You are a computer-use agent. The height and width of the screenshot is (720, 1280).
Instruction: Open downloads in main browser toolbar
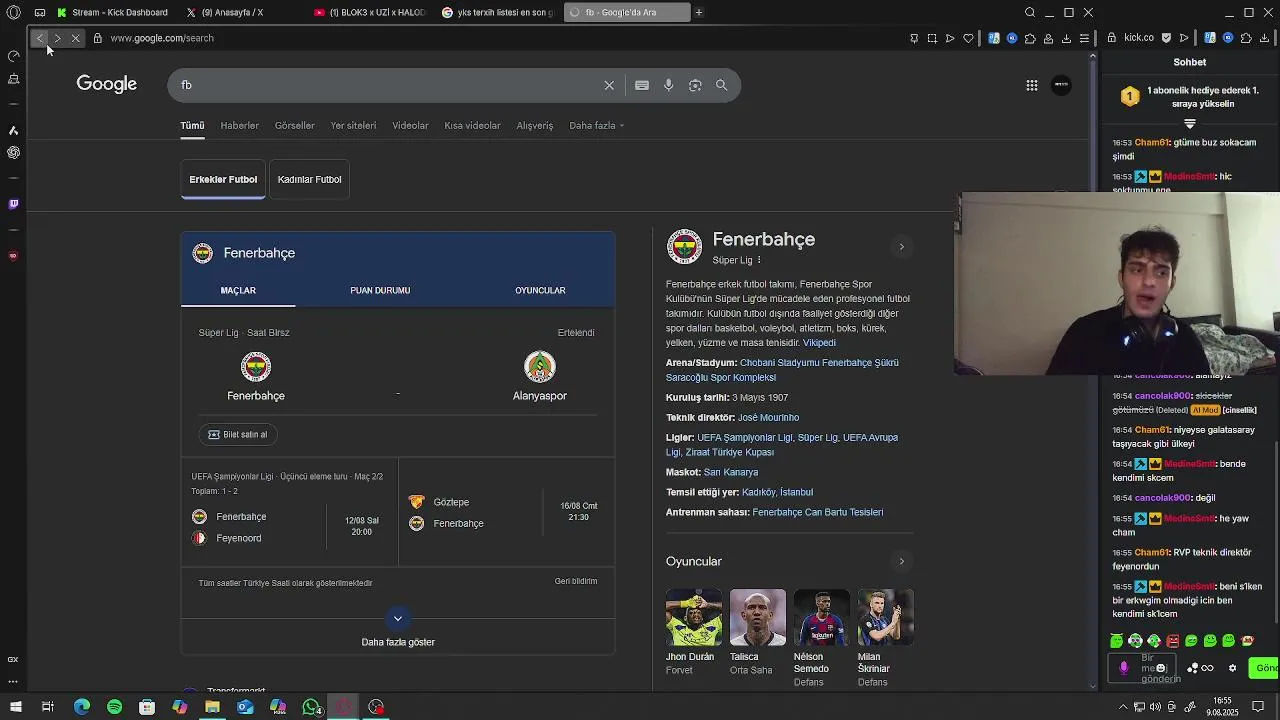point(1066,38)
